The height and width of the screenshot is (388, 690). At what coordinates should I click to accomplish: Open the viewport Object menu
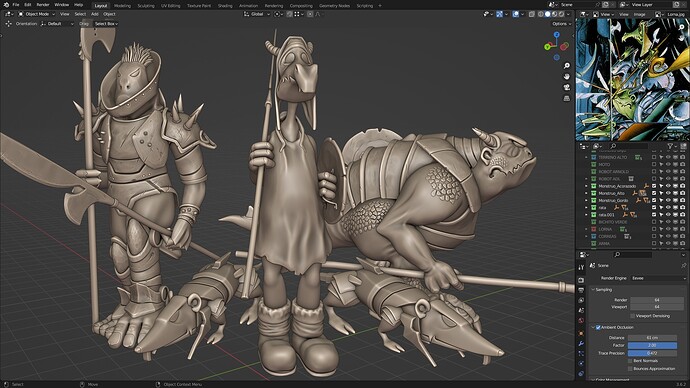pyautogui.click(x=109, y=14)
